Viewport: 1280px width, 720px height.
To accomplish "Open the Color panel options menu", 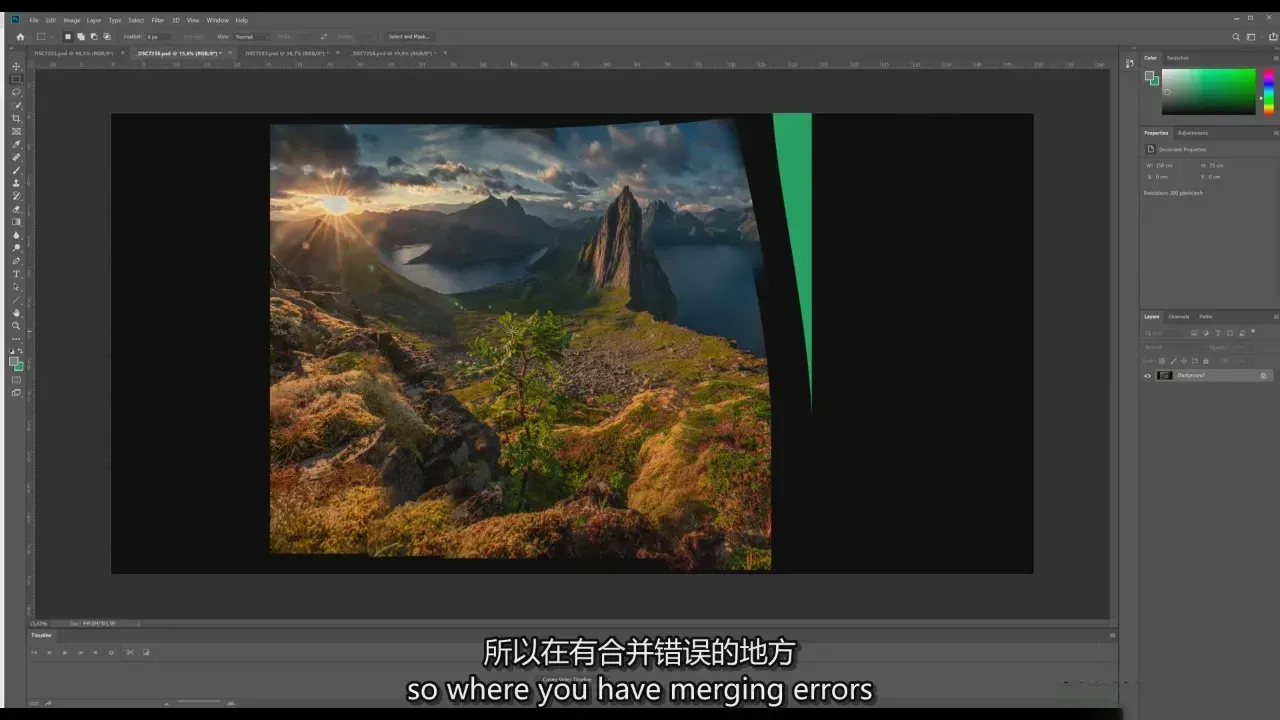I will pos(1275,58).
